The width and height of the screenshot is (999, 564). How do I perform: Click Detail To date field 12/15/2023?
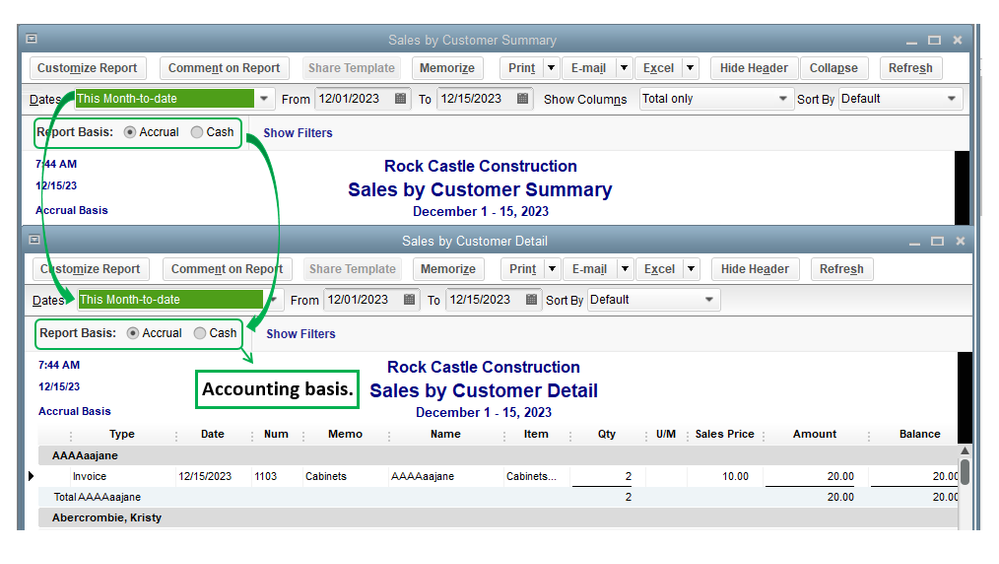485,300
